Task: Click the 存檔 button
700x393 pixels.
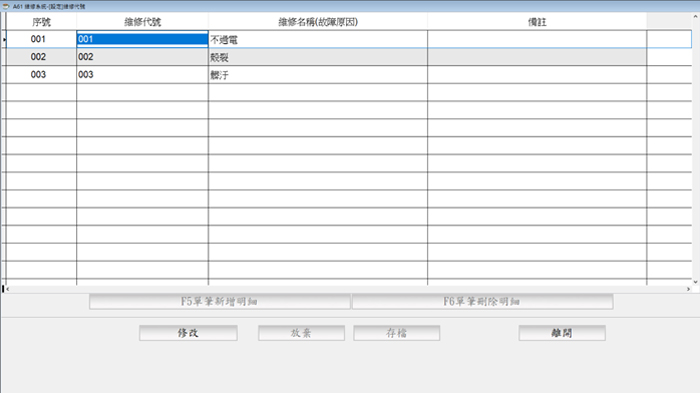Action: [x=396, y=333]
